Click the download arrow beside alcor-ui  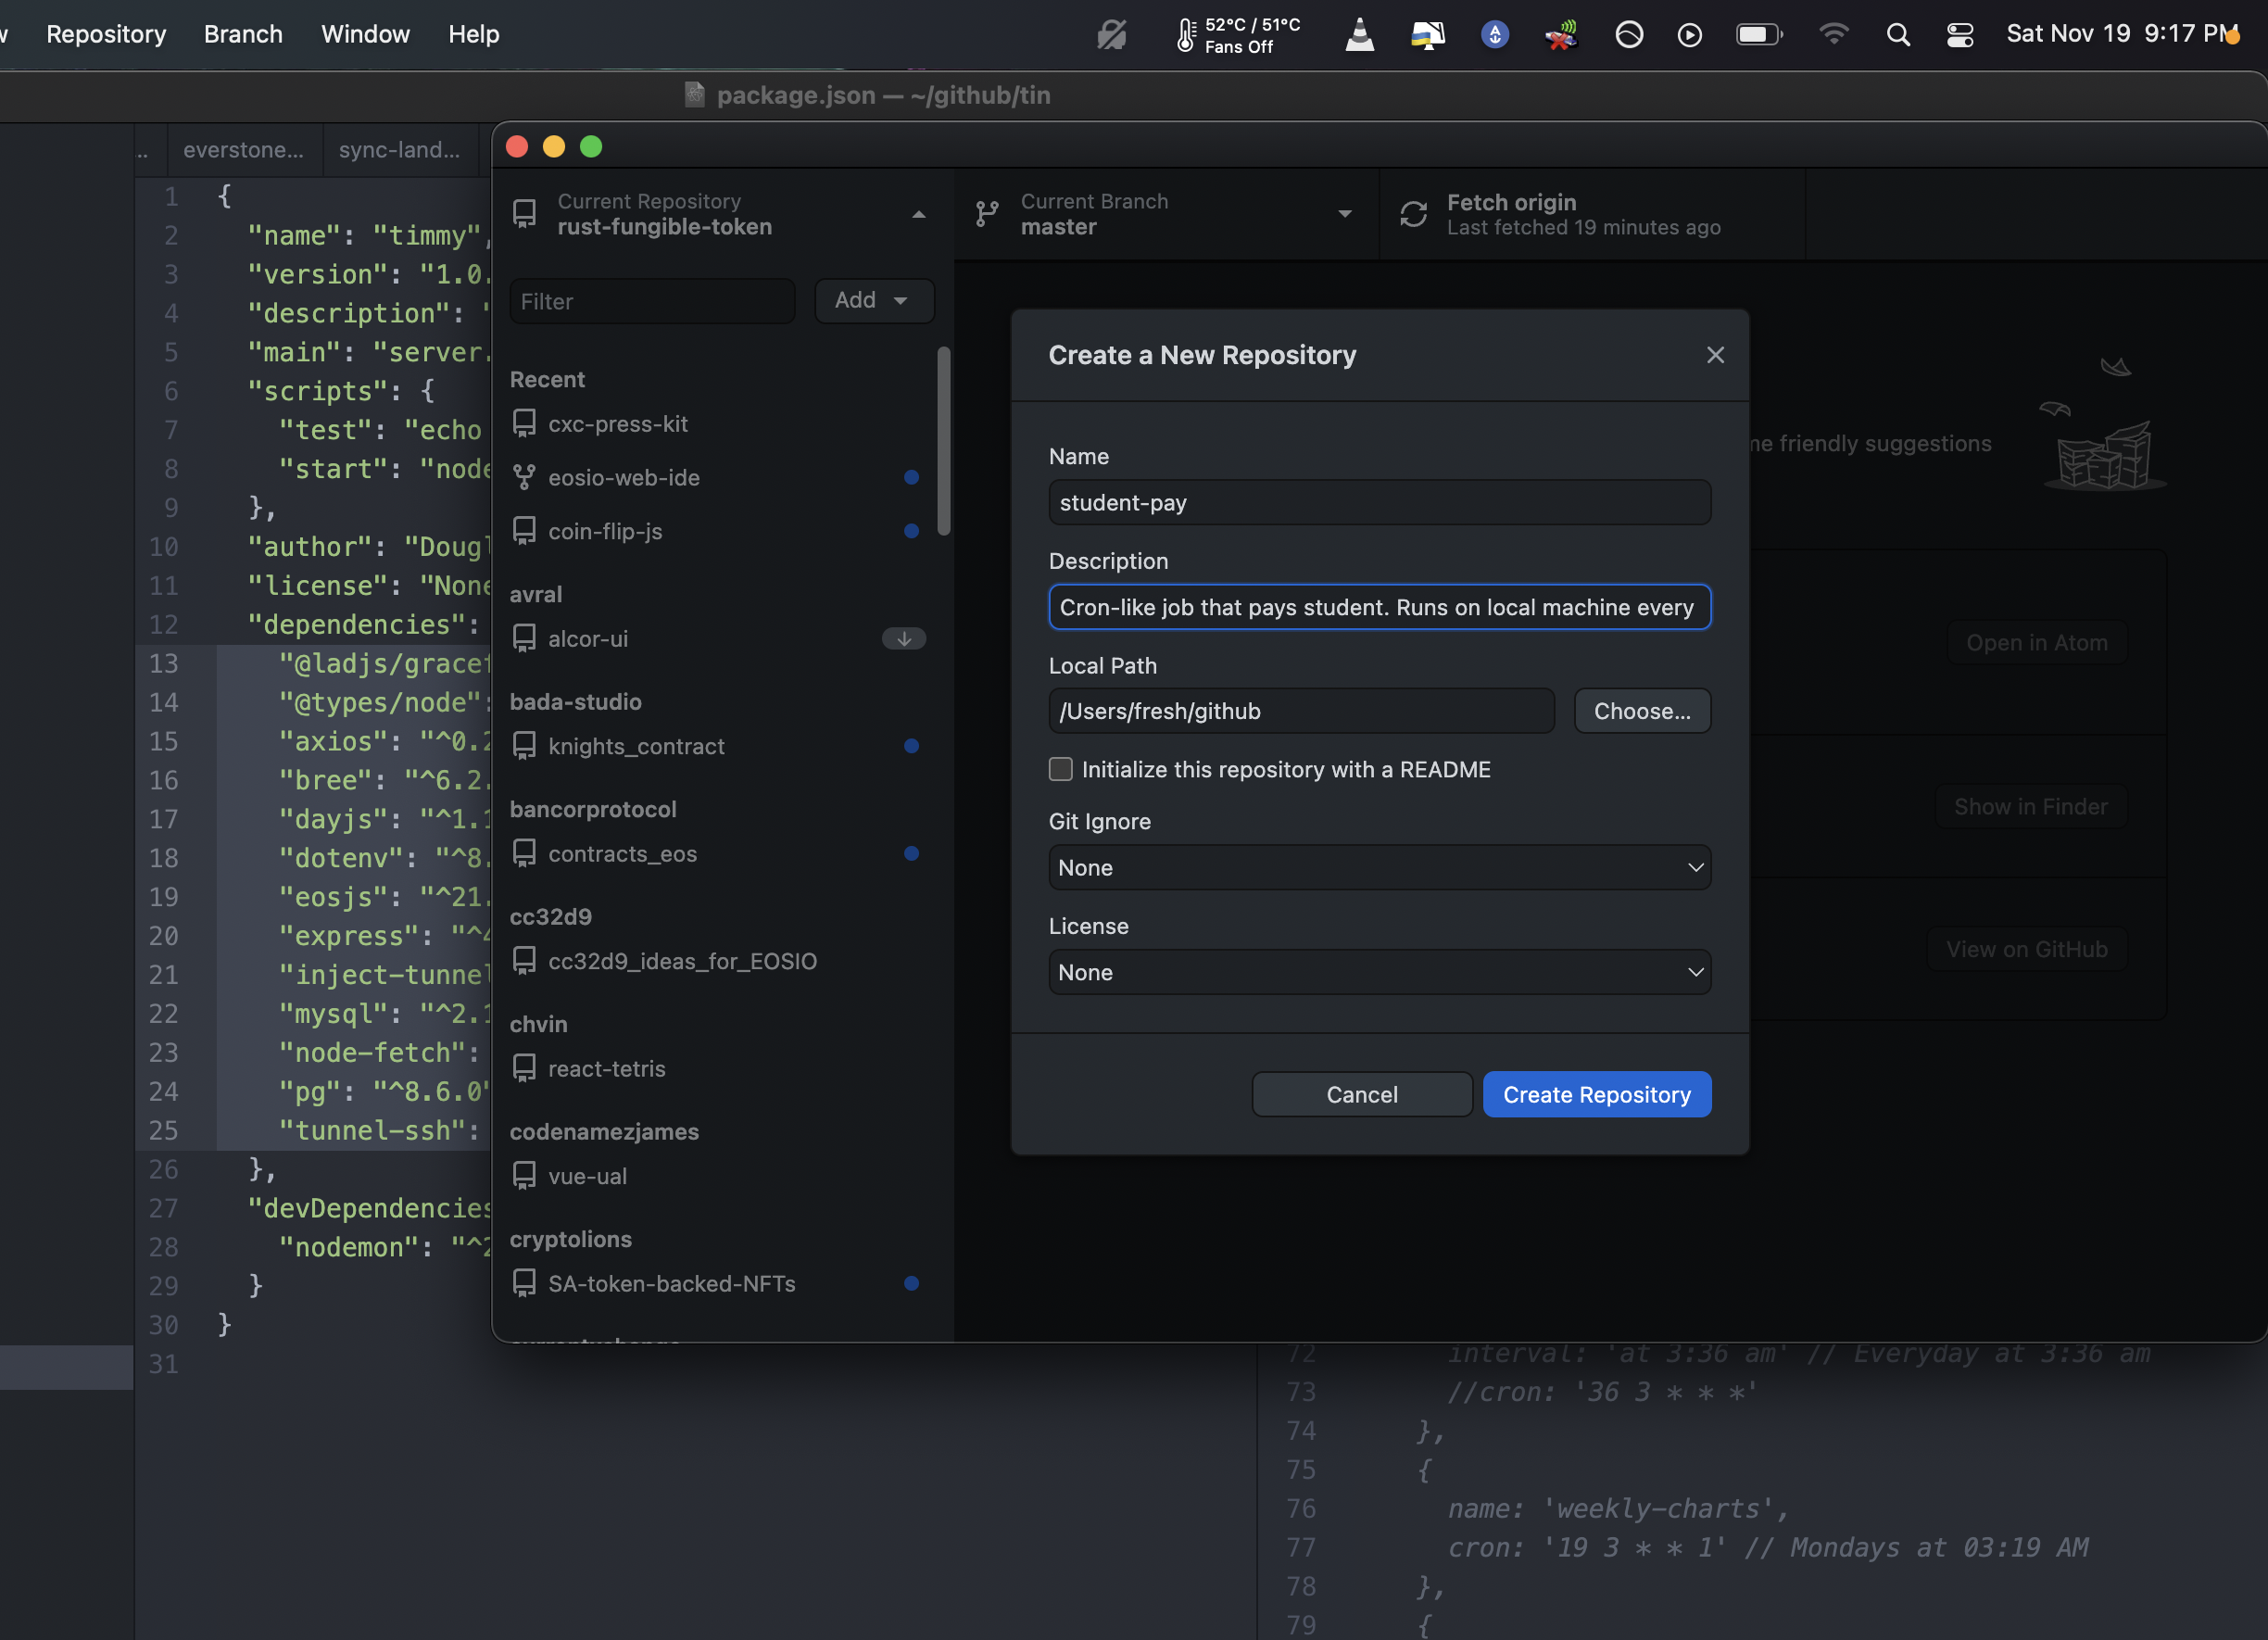[x=903, y=639]
